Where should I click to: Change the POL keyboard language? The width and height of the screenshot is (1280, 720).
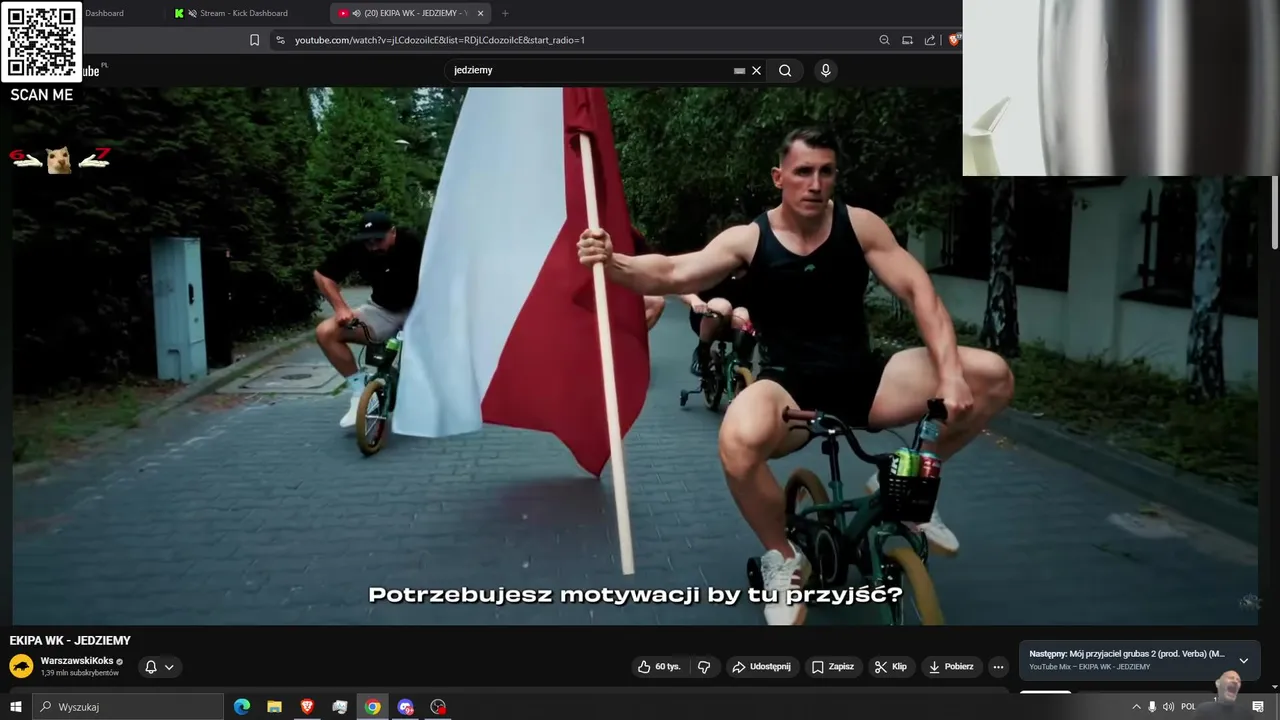tap(1188, 707)
